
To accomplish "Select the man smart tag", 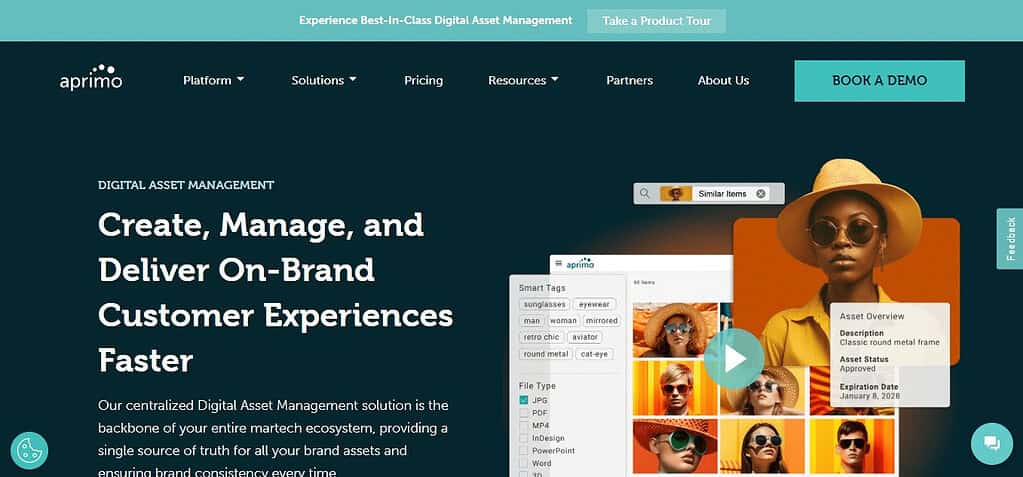I will tap(532, 321).
